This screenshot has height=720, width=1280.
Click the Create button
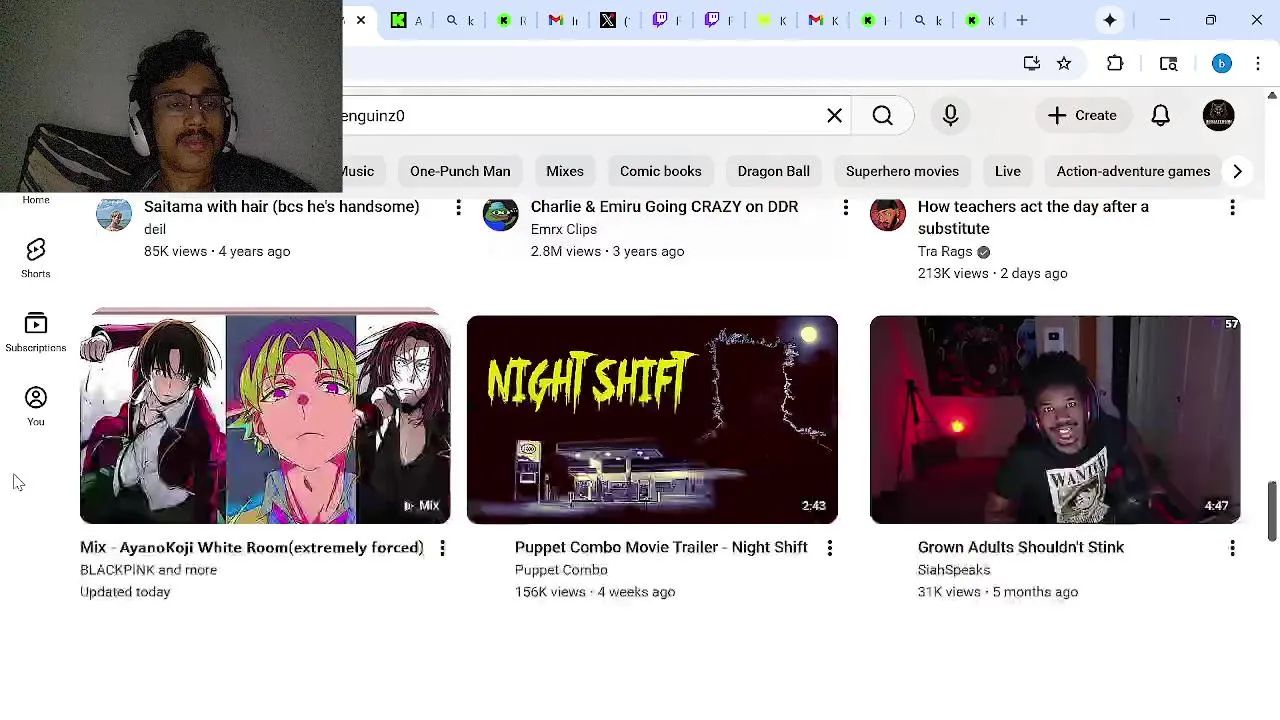click(x=1082, y=115)
